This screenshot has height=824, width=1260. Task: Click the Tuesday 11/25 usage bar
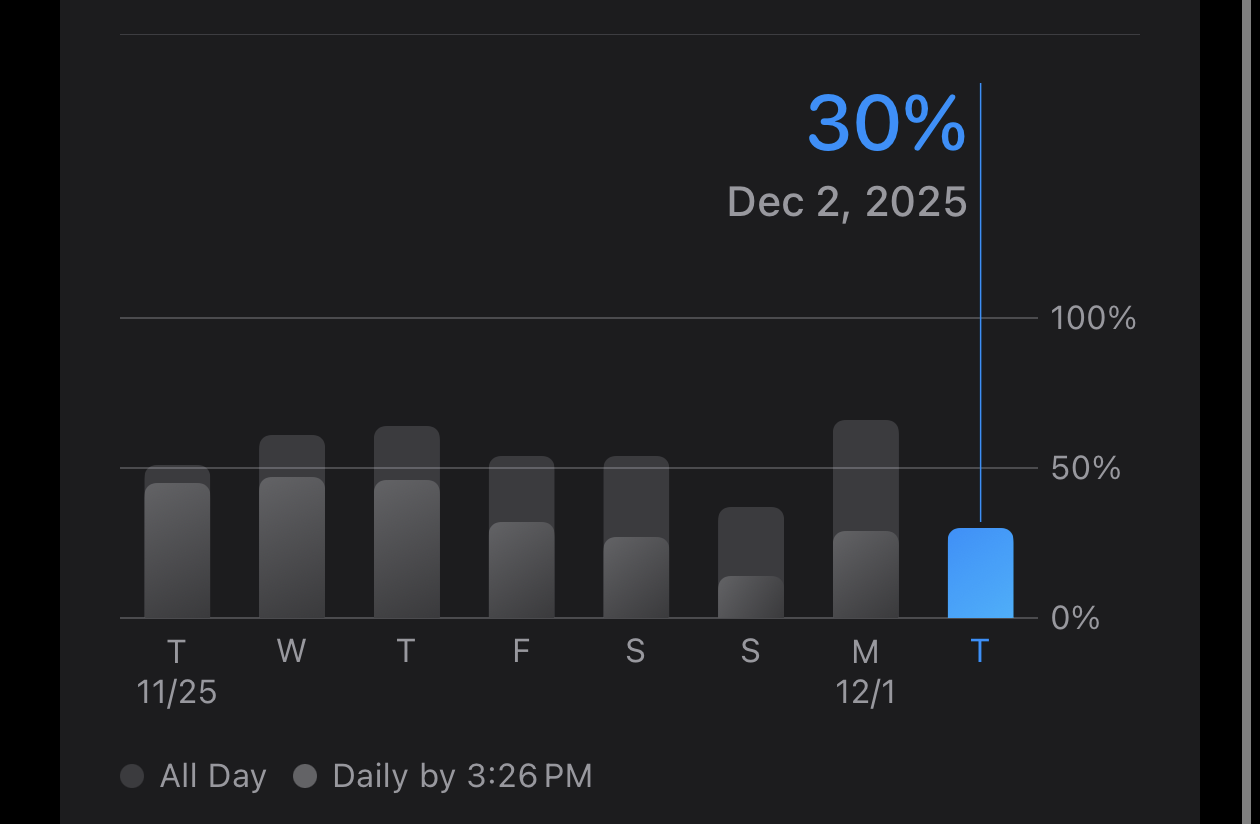click(x=177, y=541)
